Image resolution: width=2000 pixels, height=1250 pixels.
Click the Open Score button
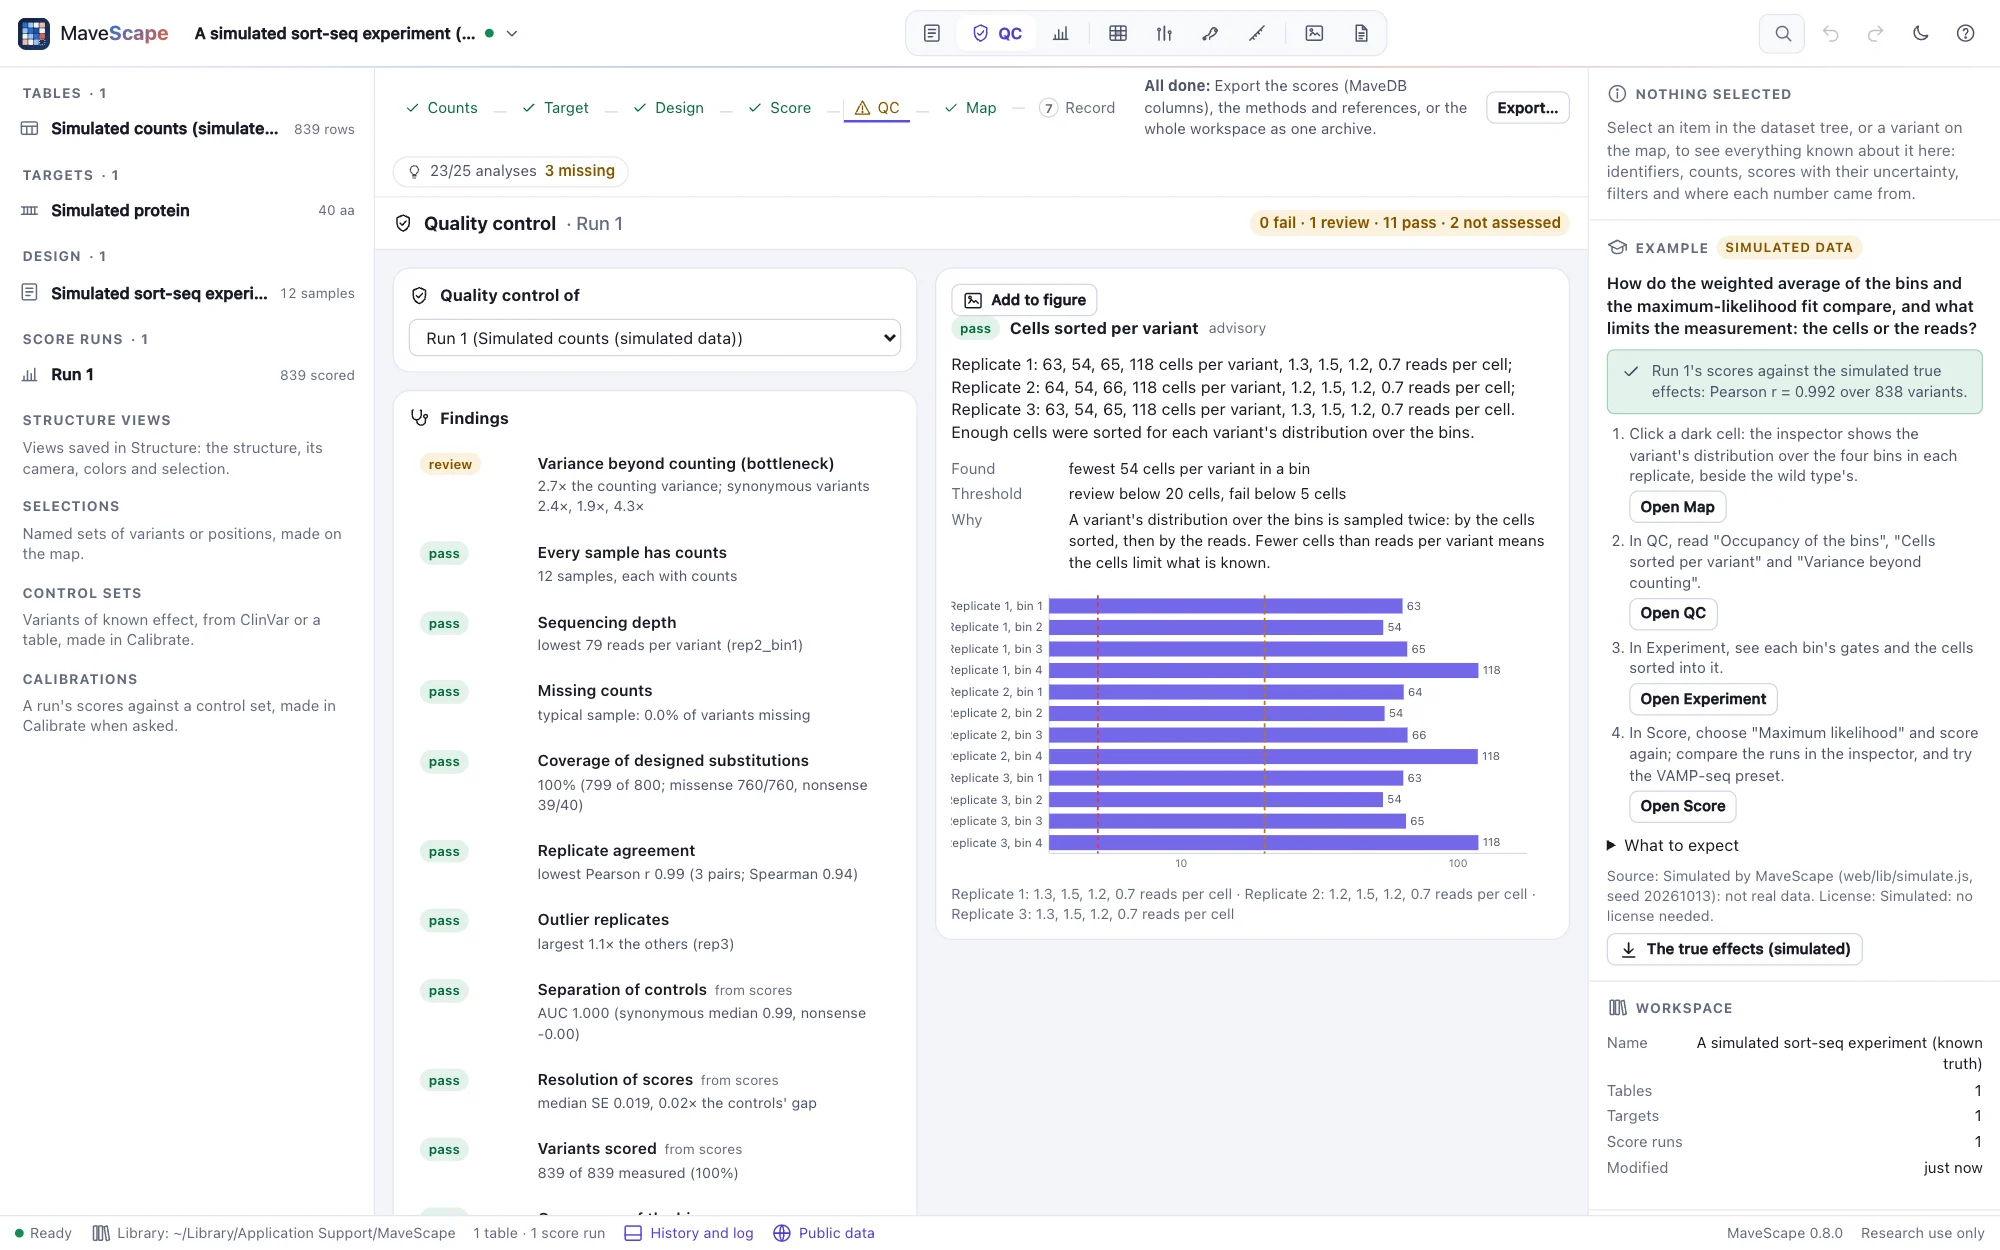1682,806
